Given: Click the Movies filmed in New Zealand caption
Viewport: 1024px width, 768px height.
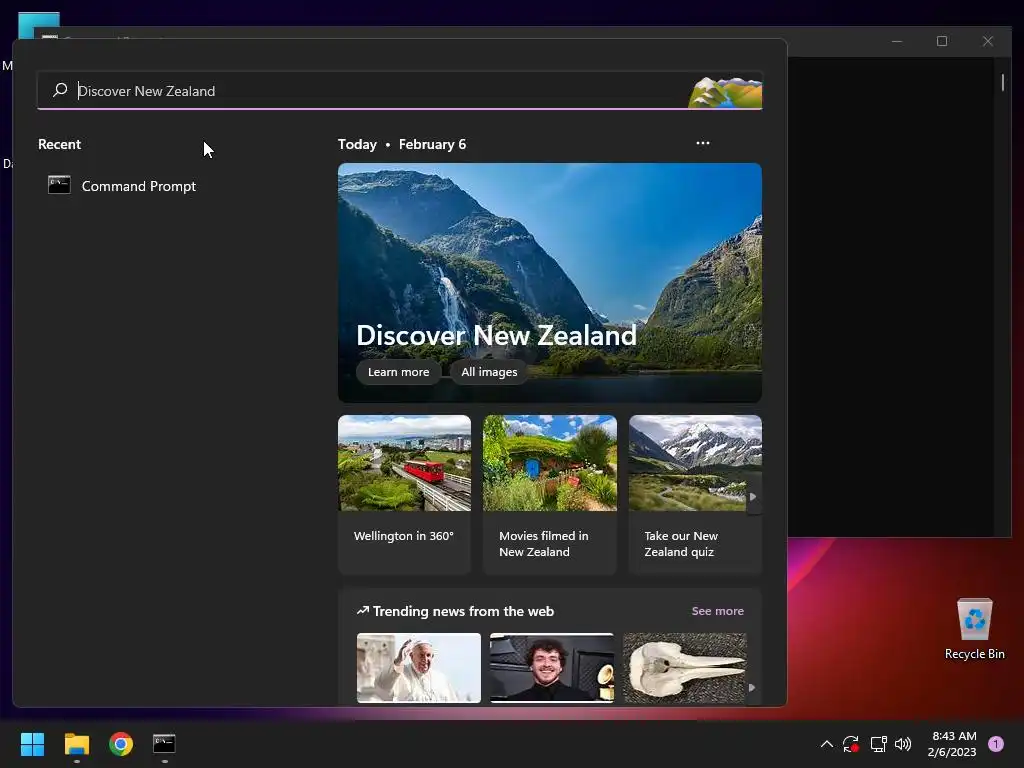Looking at the screenshot, I should tap(543, 544).
